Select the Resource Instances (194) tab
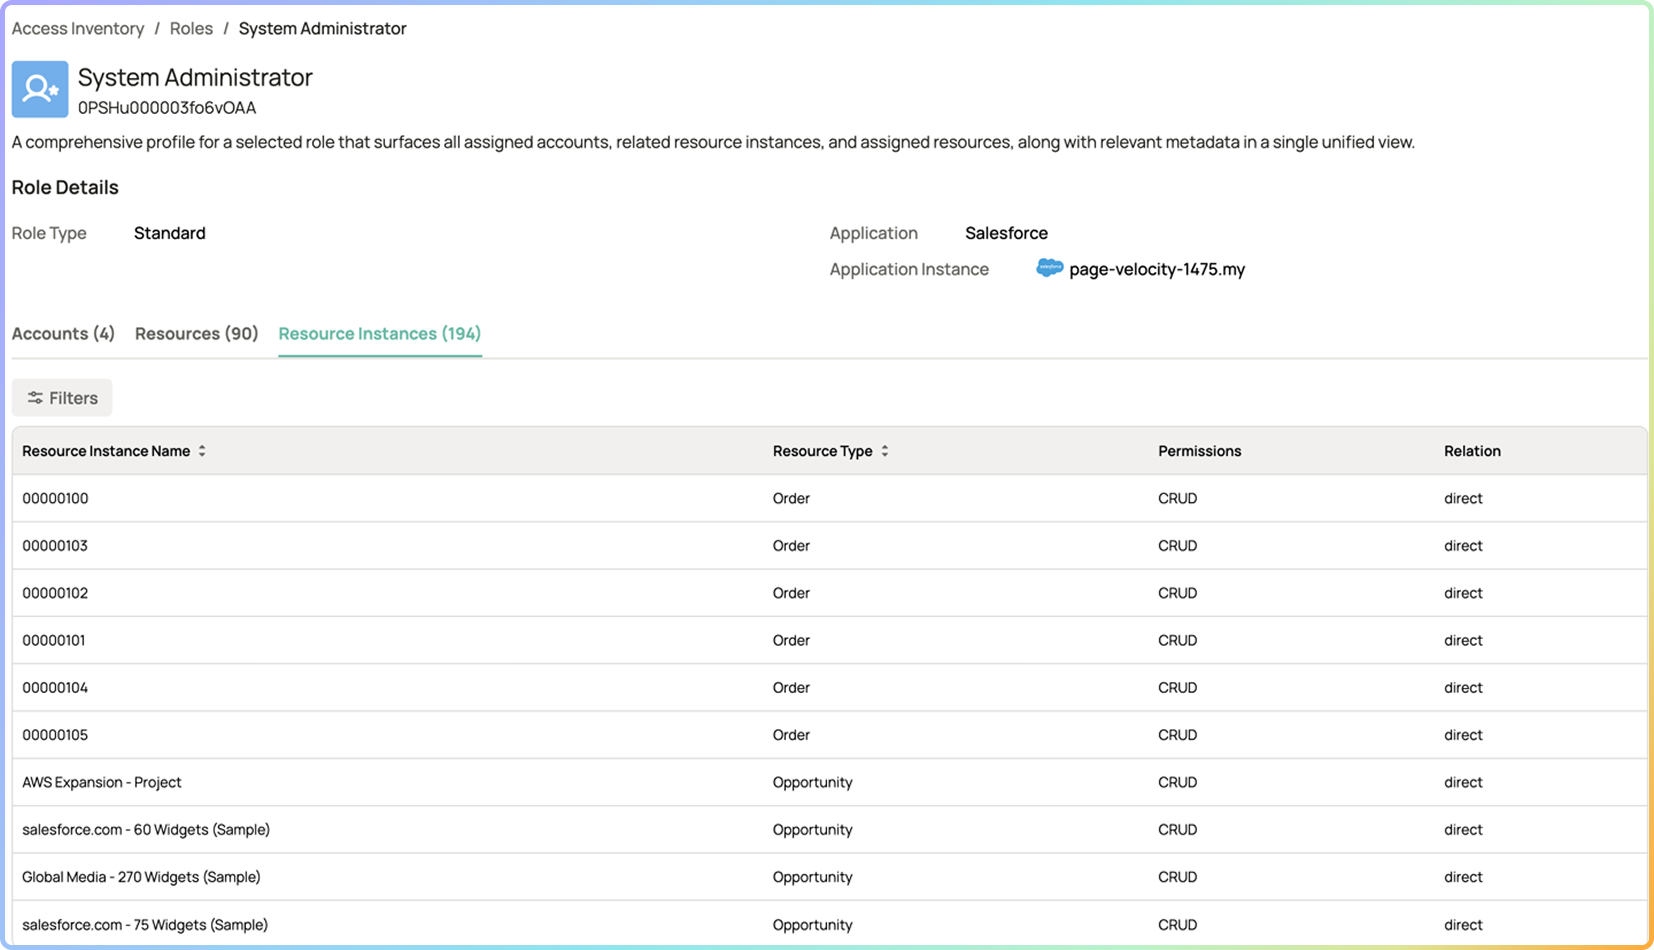Image resolution: width=1654 pixels, height=950 pixels. (x=380, y=333)
